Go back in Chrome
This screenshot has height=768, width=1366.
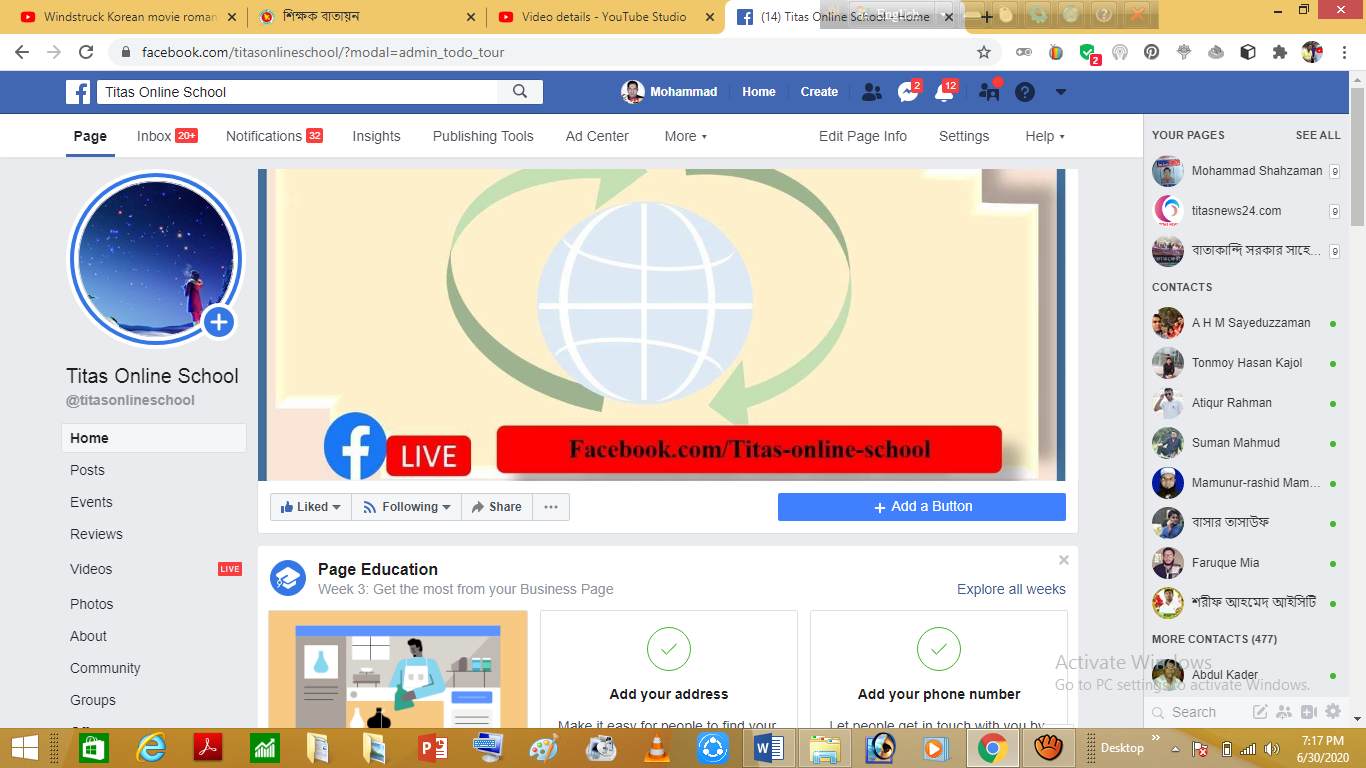22,52
